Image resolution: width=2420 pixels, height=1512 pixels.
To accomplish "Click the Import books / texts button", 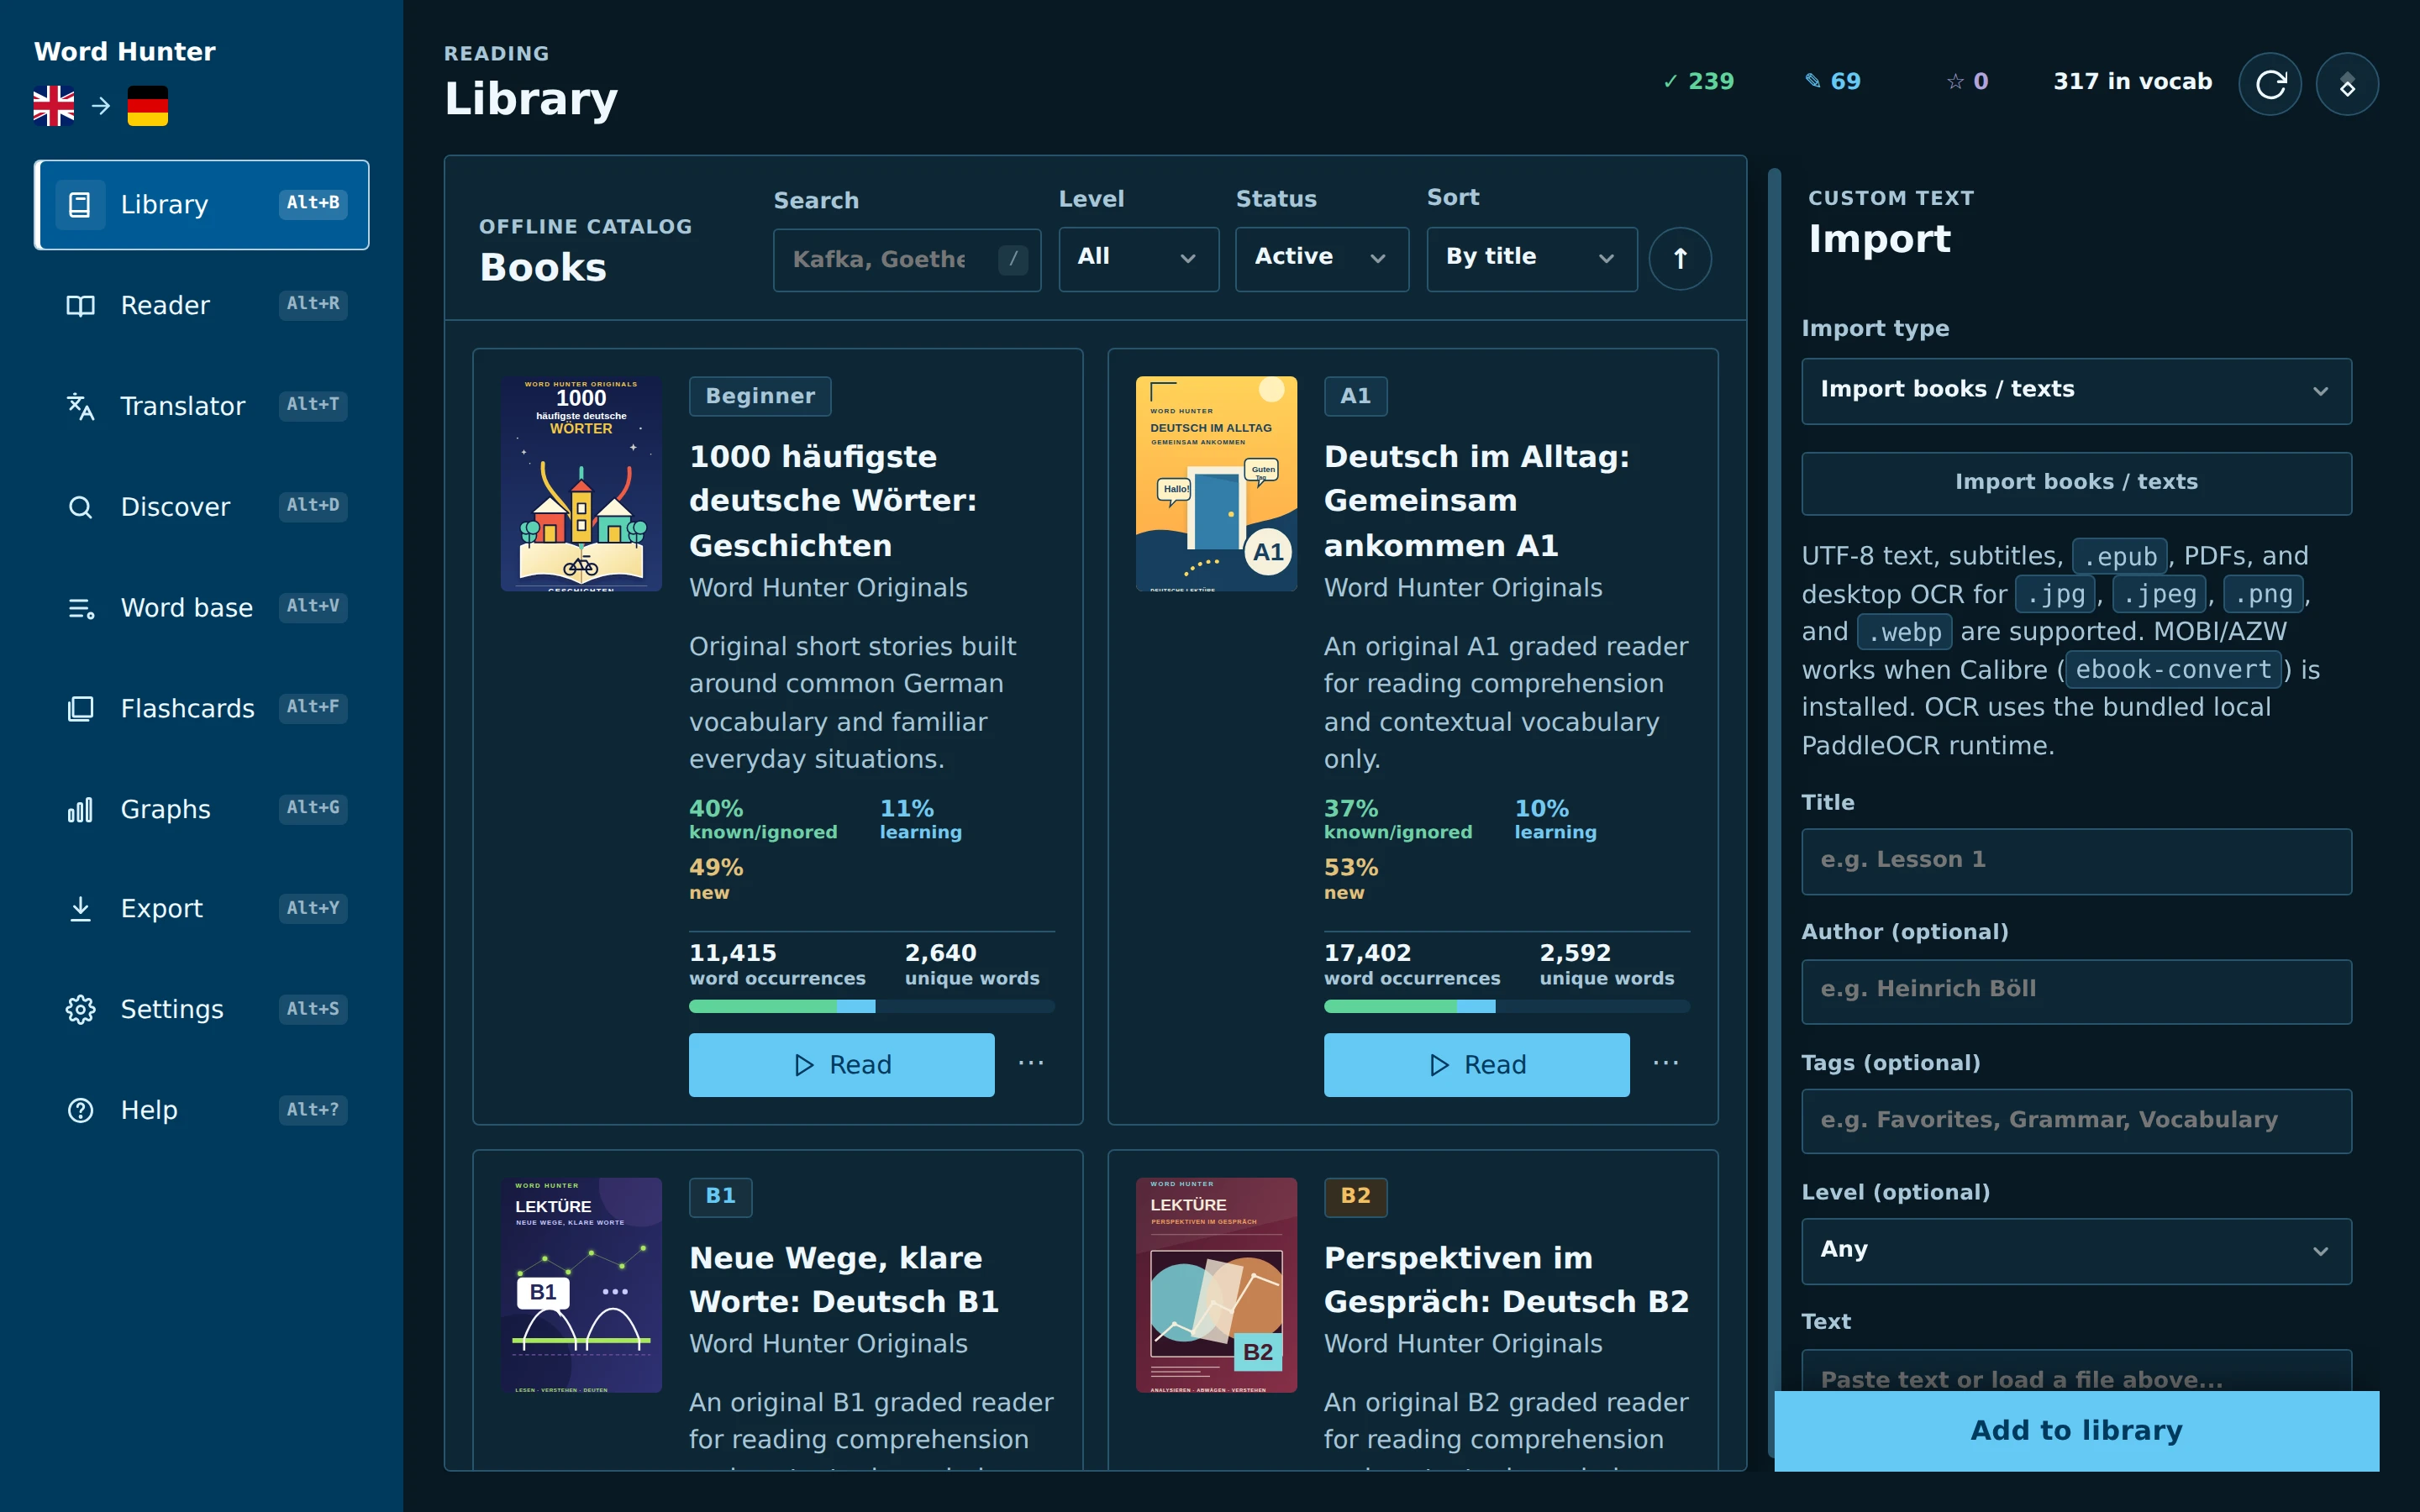I will coord(2076,483).
